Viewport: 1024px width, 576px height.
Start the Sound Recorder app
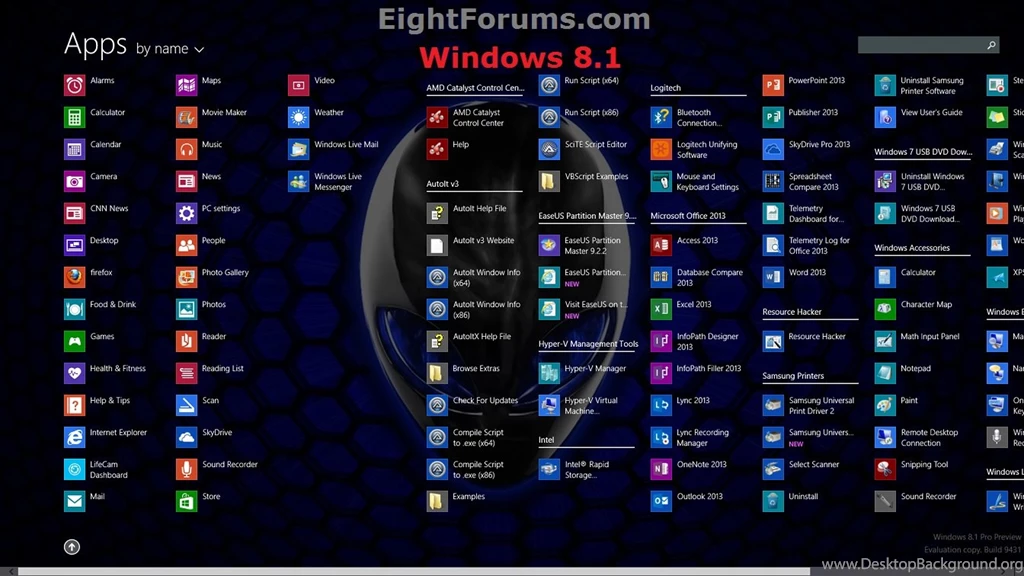coord(228,465)
